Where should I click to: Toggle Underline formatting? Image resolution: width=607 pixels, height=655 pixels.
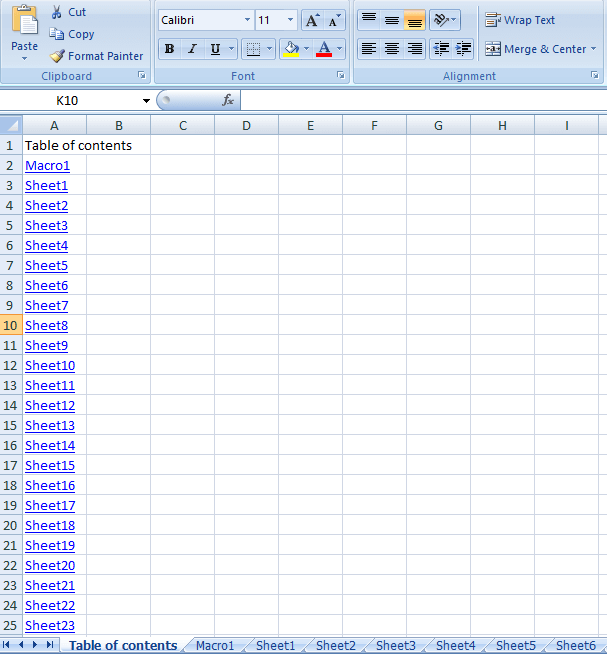pyautogui.click(x=215, y=49)
